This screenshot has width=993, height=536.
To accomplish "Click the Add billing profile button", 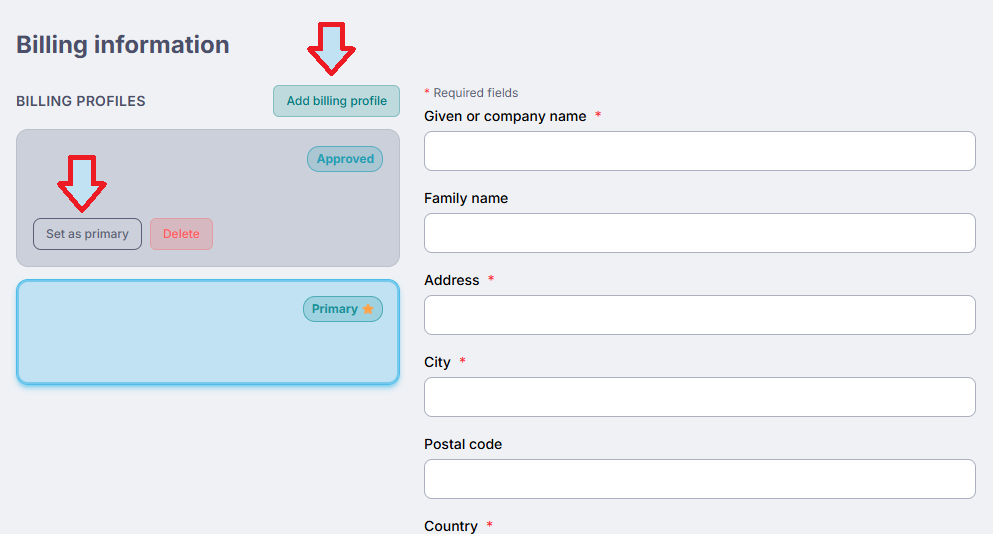I will click(336, 101).
